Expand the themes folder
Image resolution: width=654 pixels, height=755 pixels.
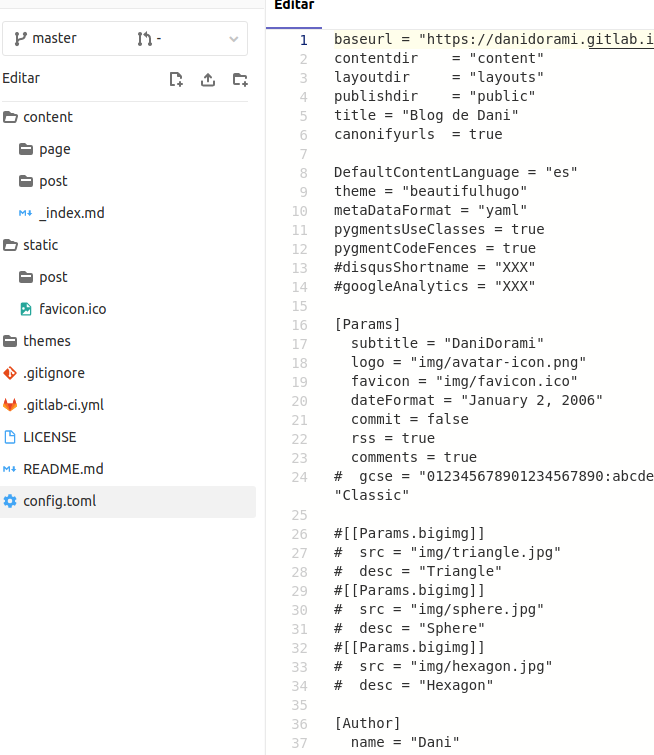(46, 341)
